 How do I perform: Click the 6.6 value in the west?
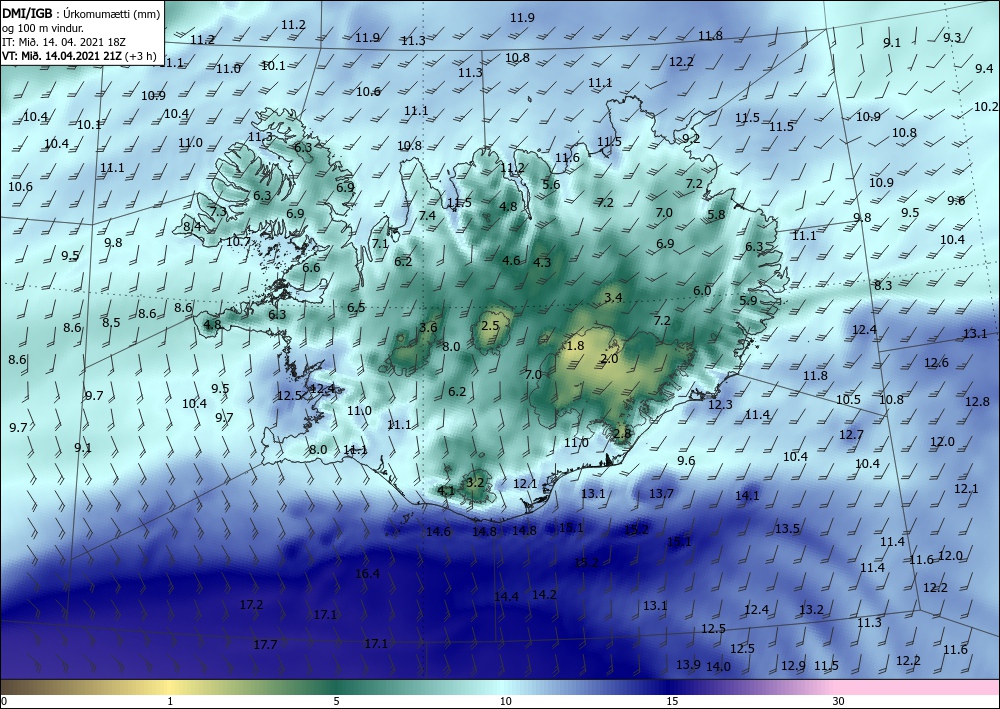pyautogui.click(x=311, y=268)
